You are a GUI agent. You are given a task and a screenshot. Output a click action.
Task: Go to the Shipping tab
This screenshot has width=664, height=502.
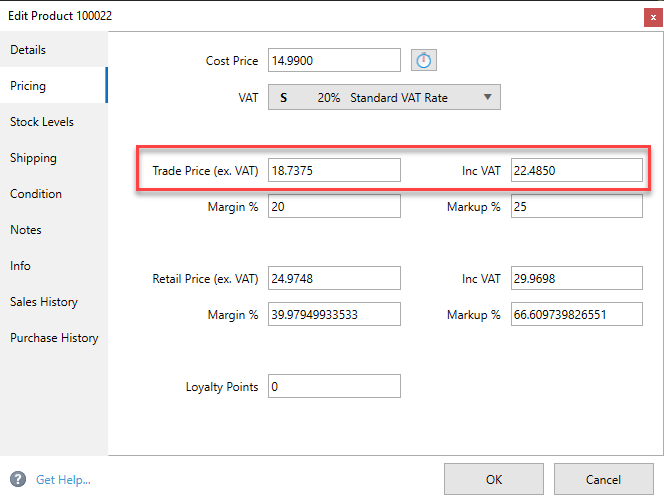coord(33,158)
